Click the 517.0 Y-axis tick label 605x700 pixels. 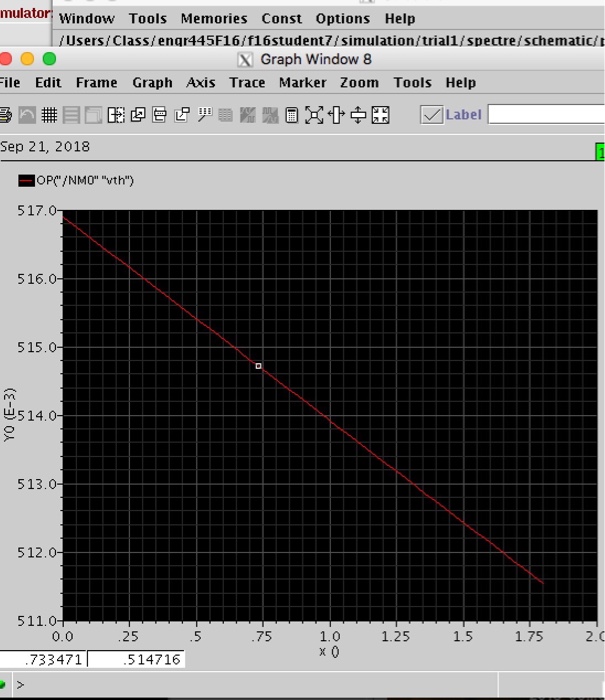(x=37, y=210)
